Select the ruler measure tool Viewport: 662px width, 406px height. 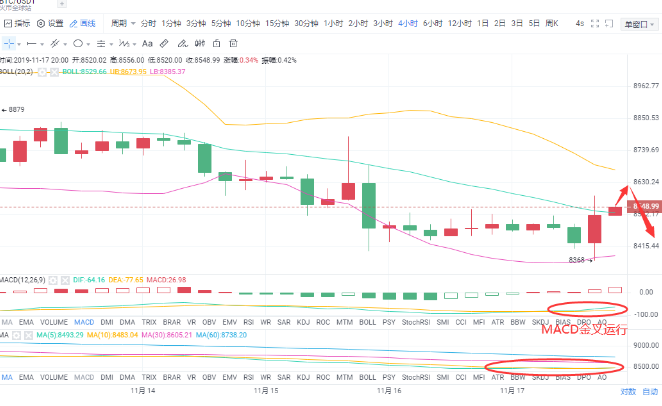164,43
